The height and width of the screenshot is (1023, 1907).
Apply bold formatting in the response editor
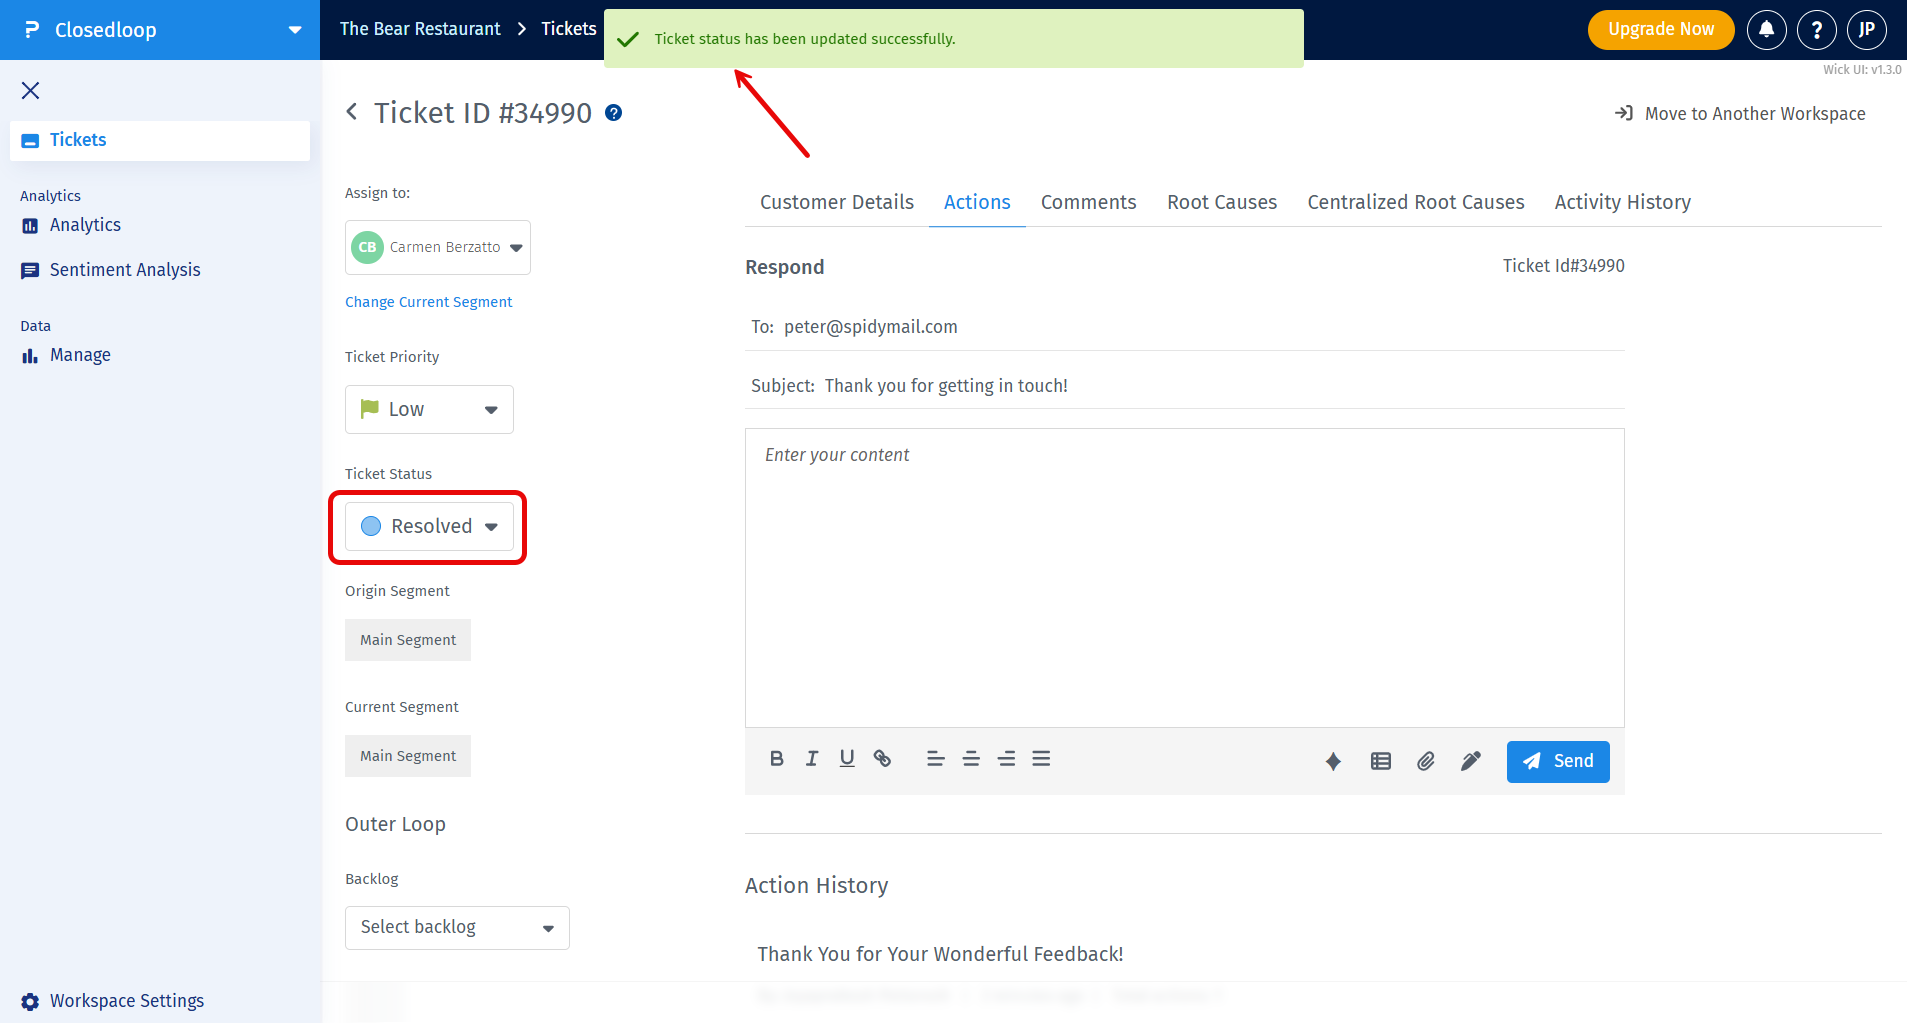click(777, 759)
